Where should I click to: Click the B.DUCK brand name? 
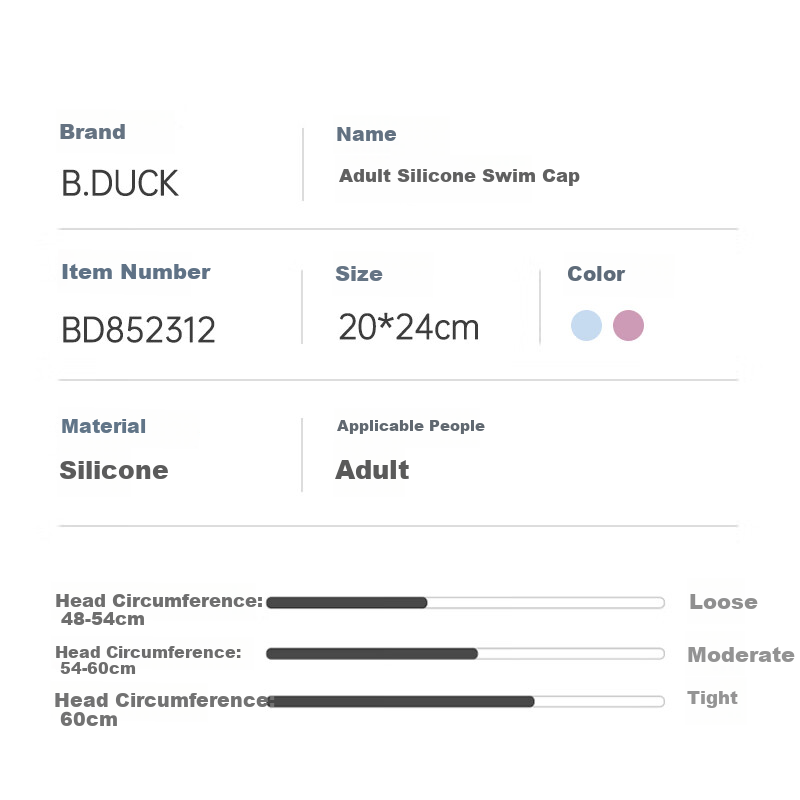pos(120,183)
